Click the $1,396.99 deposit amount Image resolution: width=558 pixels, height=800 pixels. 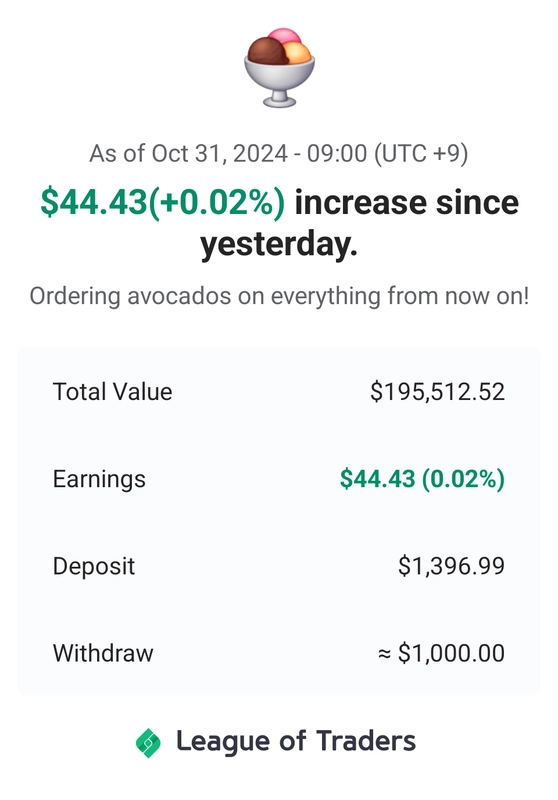click(451, 566)
